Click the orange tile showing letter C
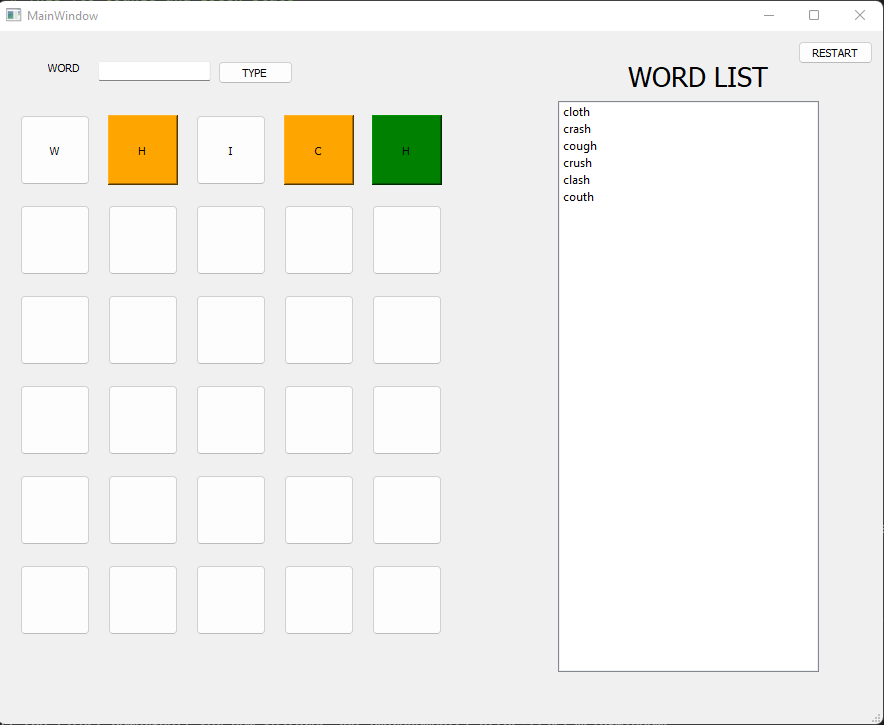The width and height of the screenshot is (884, 725). [318, 150]
